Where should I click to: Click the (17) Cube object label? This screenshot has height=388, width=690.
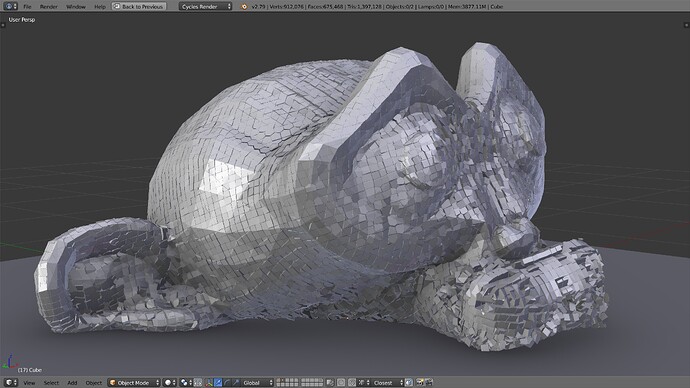pyautogui.click(x=30, y=370)
